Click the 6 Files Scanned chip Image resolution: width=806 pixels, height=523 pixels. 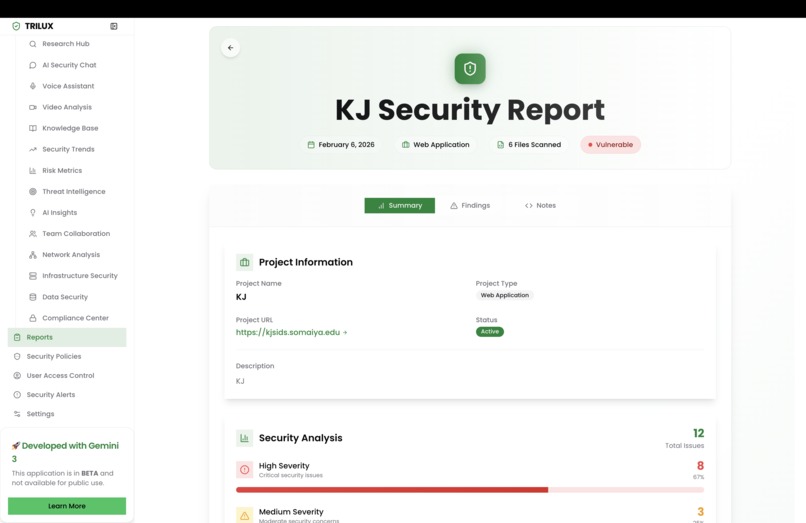pyautogui.click(x=529, y=145)
